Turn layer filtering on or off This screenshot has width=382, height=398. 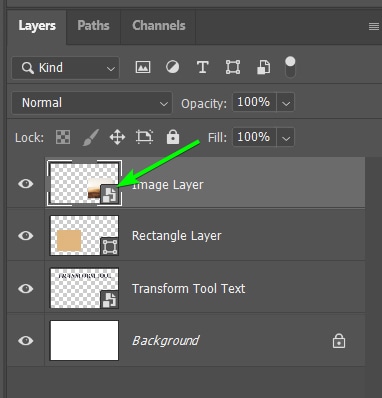click(290, 67)
